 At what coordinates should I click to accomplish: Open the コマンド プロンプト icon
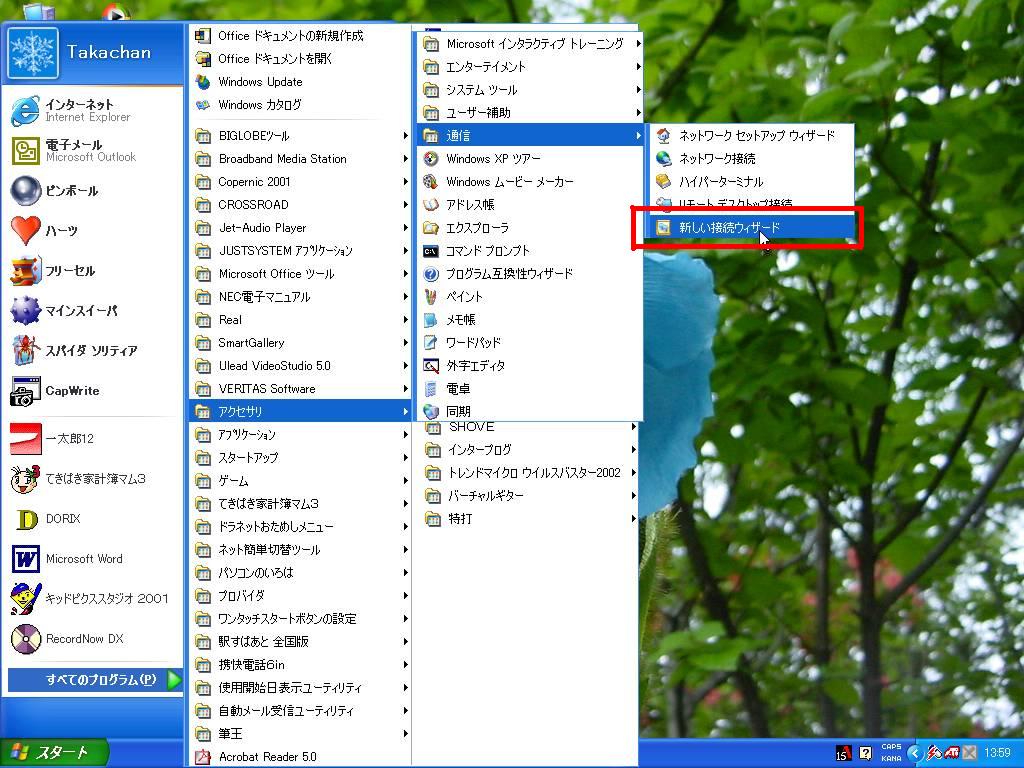point(430,251)
